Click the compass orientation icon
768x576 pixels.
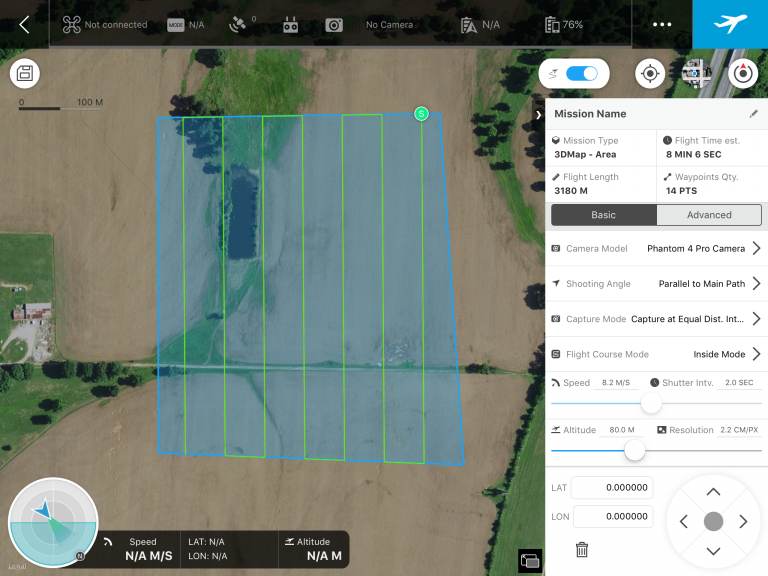pyautogui.click(x=743, y=74)
